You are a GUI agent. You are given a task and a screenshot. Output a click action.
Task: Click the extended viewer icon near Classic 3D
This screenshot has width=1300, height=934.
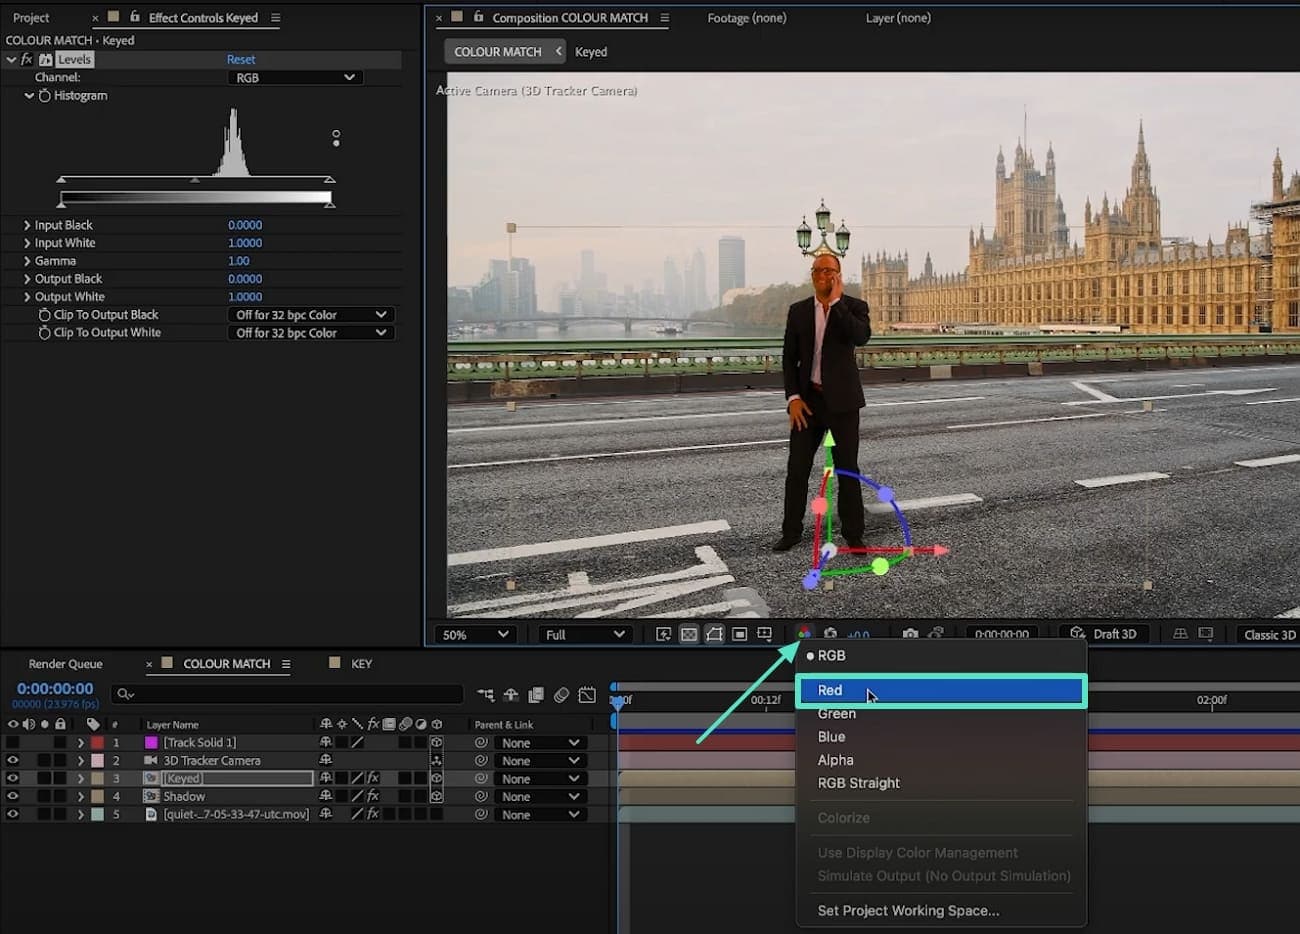[1206, 634]
